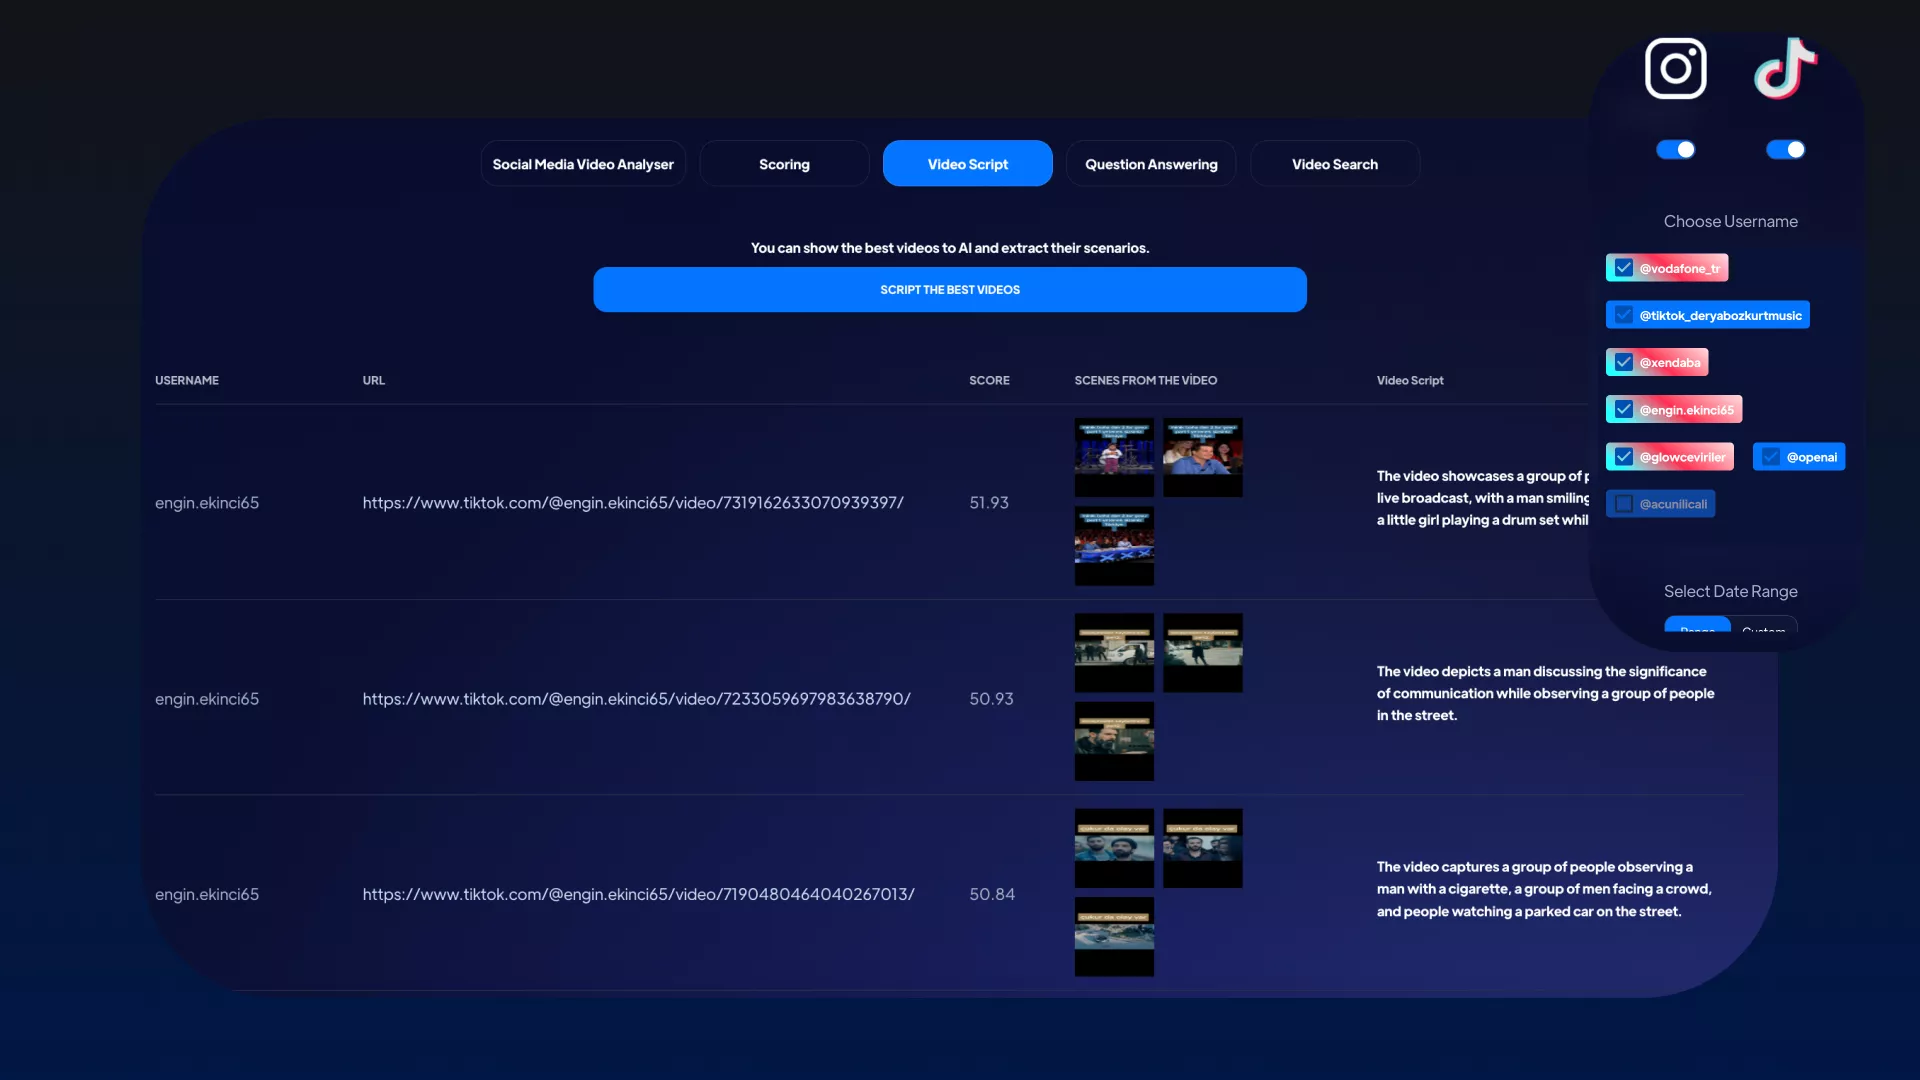This screenshot has width=1920, height=1080.
Task: Open the TikTok URL with score 50.84
Action: (638, 894)
